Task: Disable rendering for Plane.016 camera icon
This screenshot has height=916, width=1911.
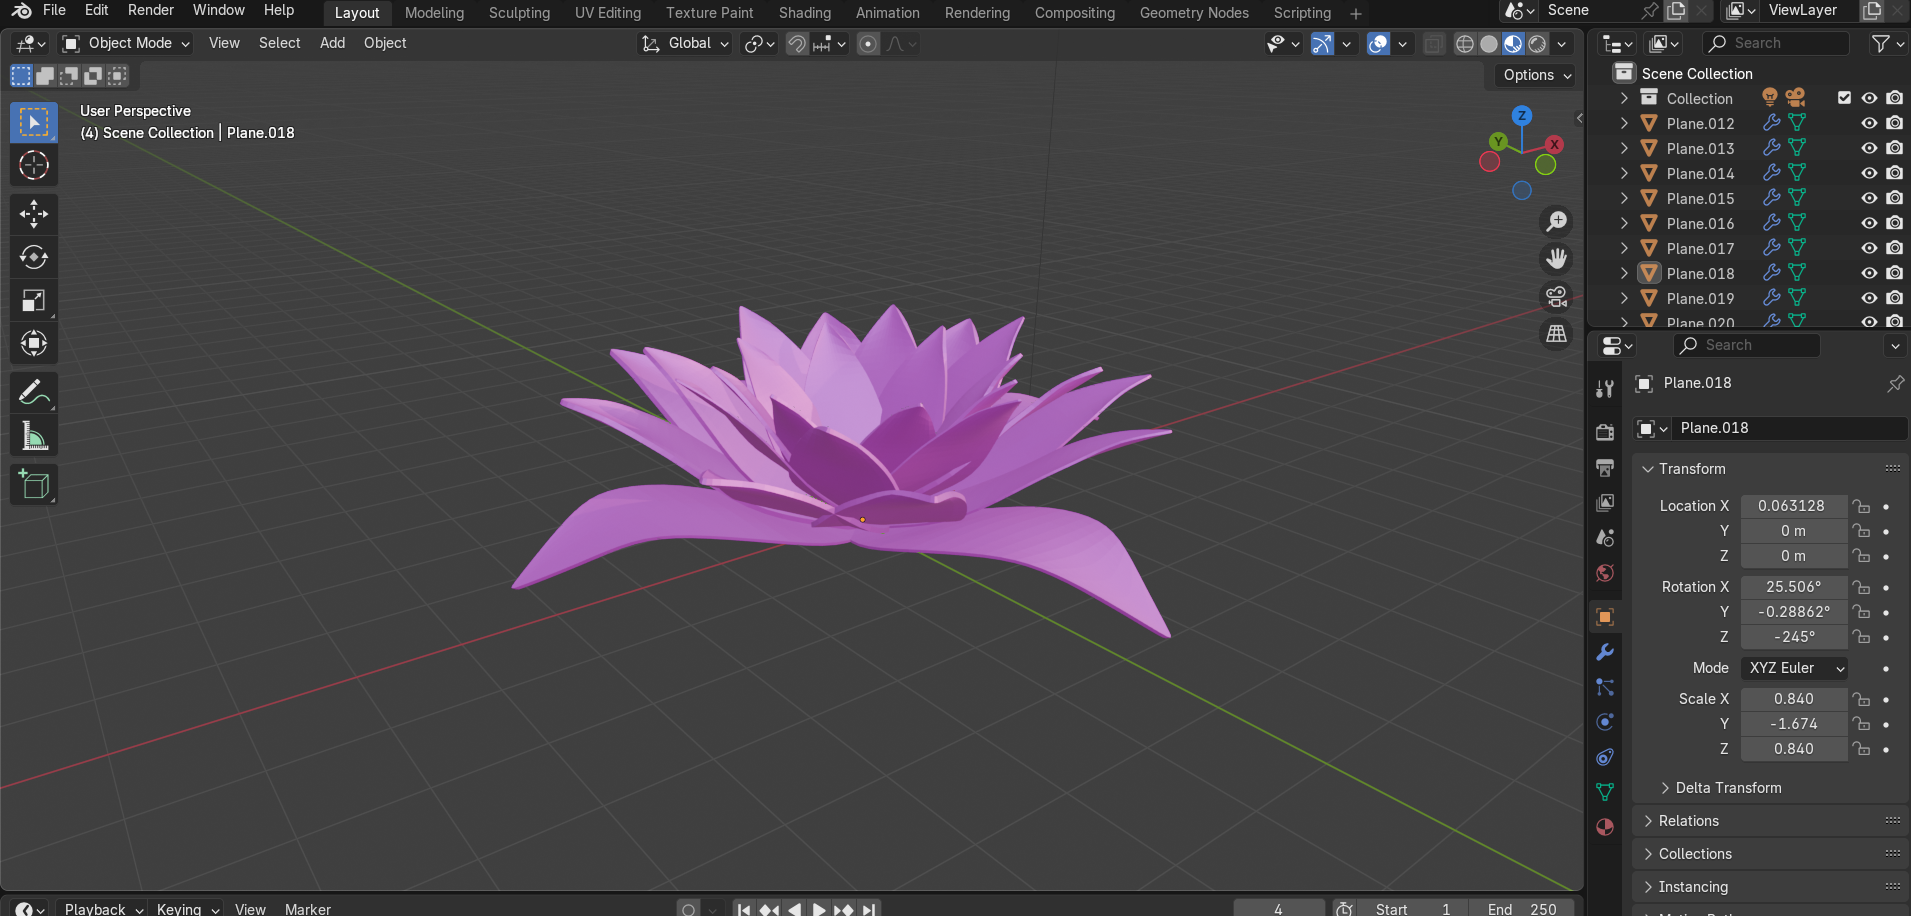Action: tap(1894, 223)
